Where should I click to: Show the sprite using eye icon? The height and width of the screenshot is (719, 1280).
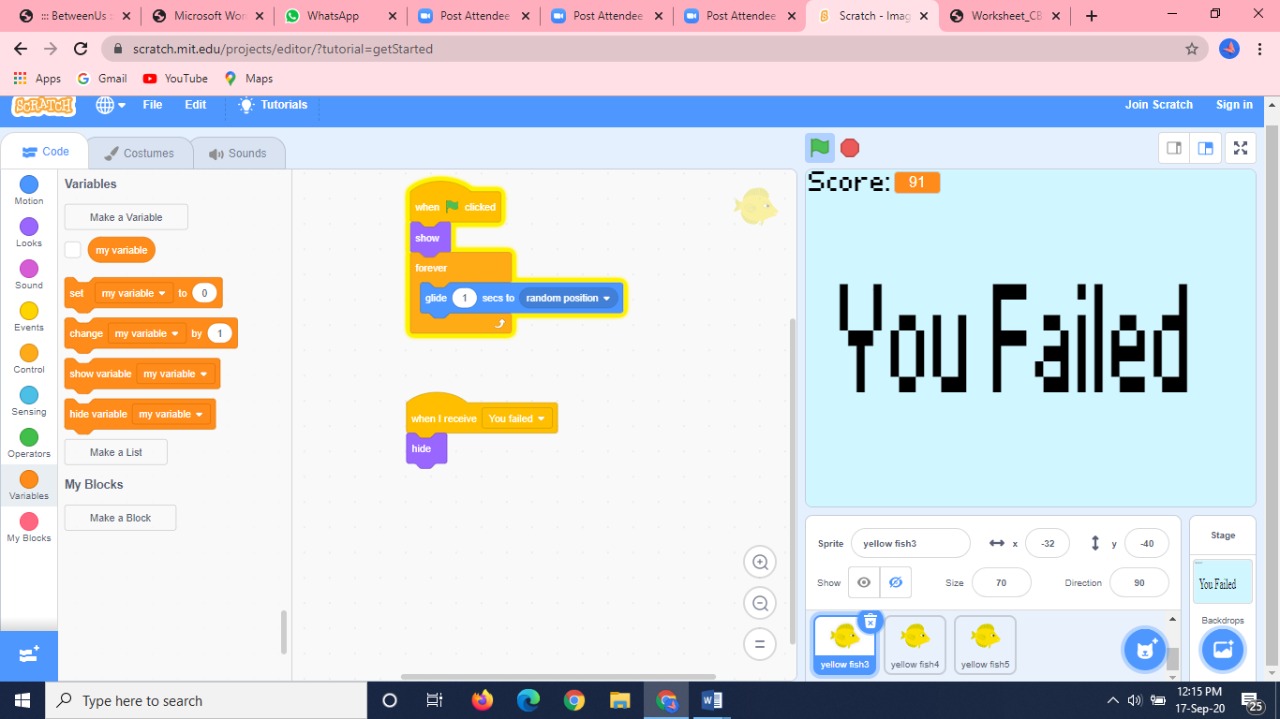click(x=864, y=582)
